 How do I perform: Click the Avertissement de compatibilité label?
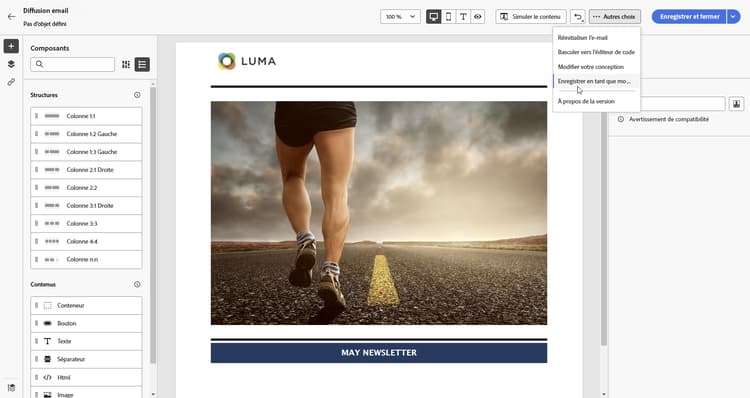(669, 119)
